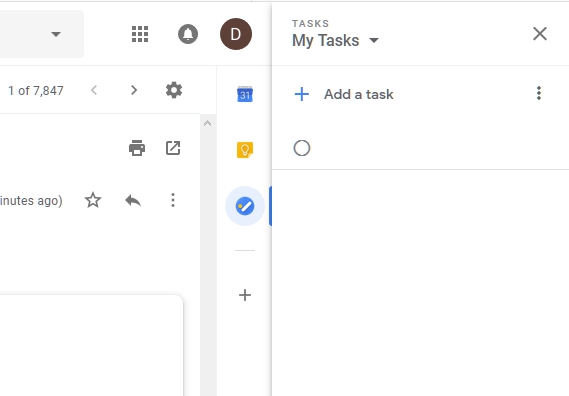Click the '1 of 7,847' counter text
Viewport: 569px width, 396px height.
coord(36,90)
